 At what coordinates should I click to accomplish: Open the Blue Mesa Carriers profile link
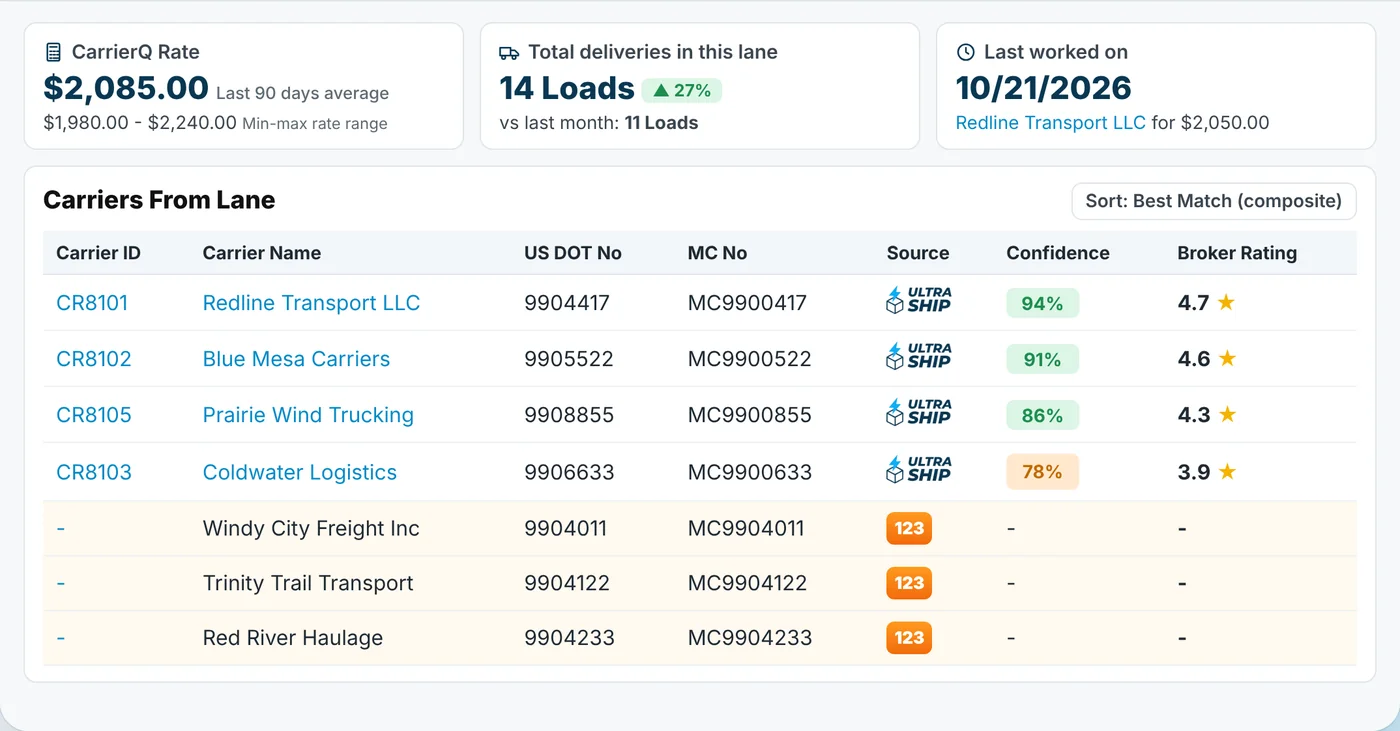(x=296, y=359)
